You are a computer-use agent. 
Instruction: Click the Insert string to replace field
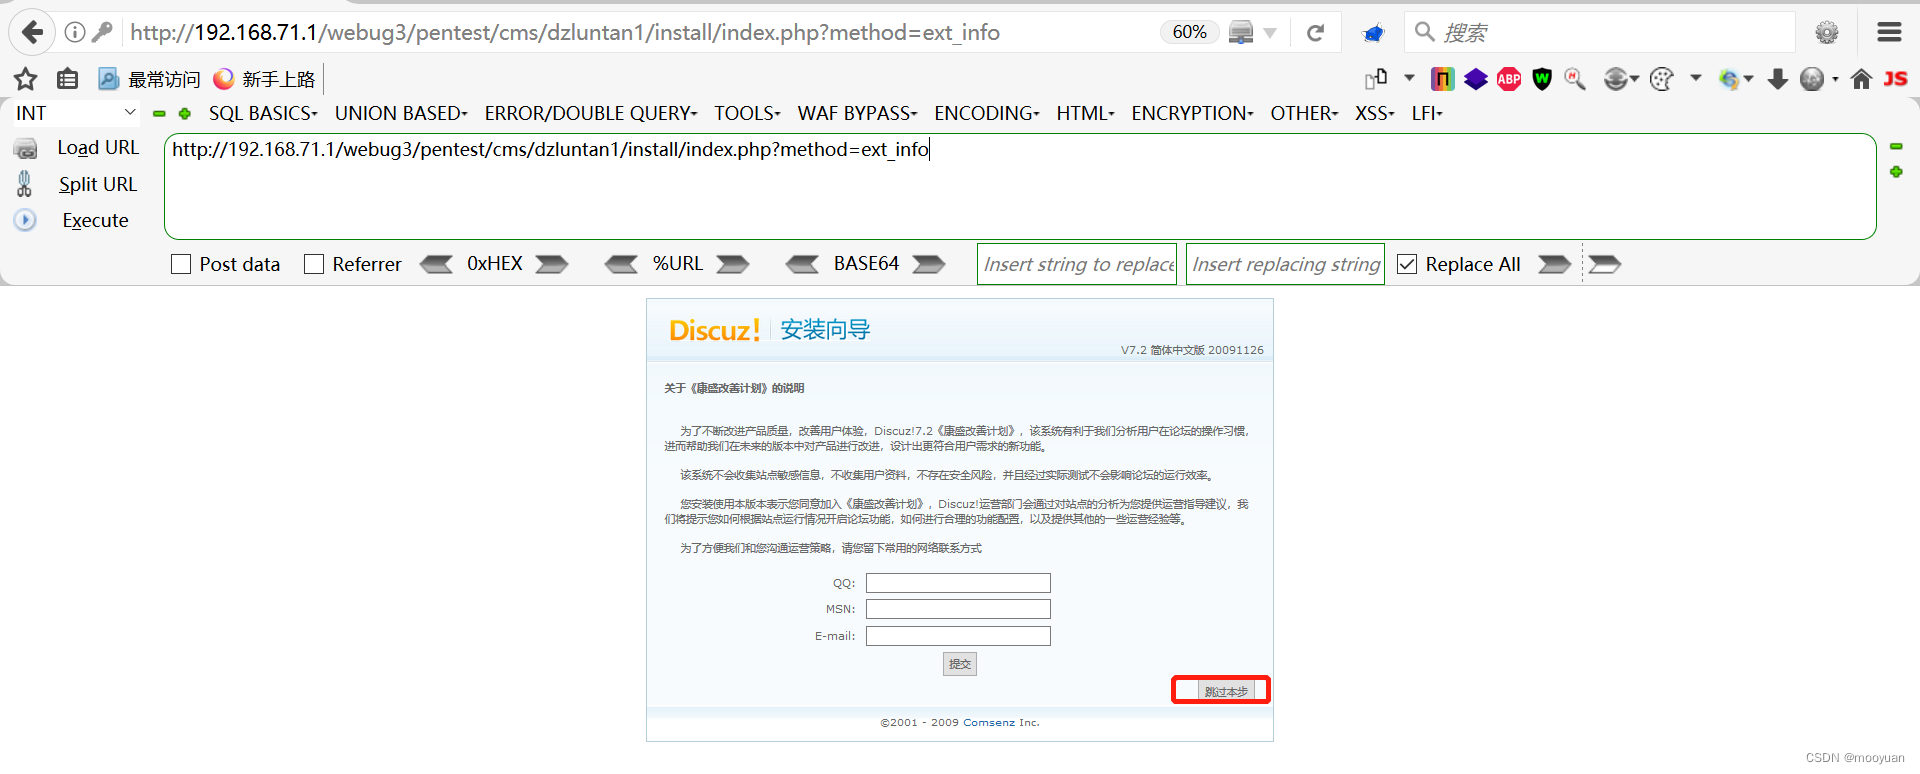(x=1077, y=264)
